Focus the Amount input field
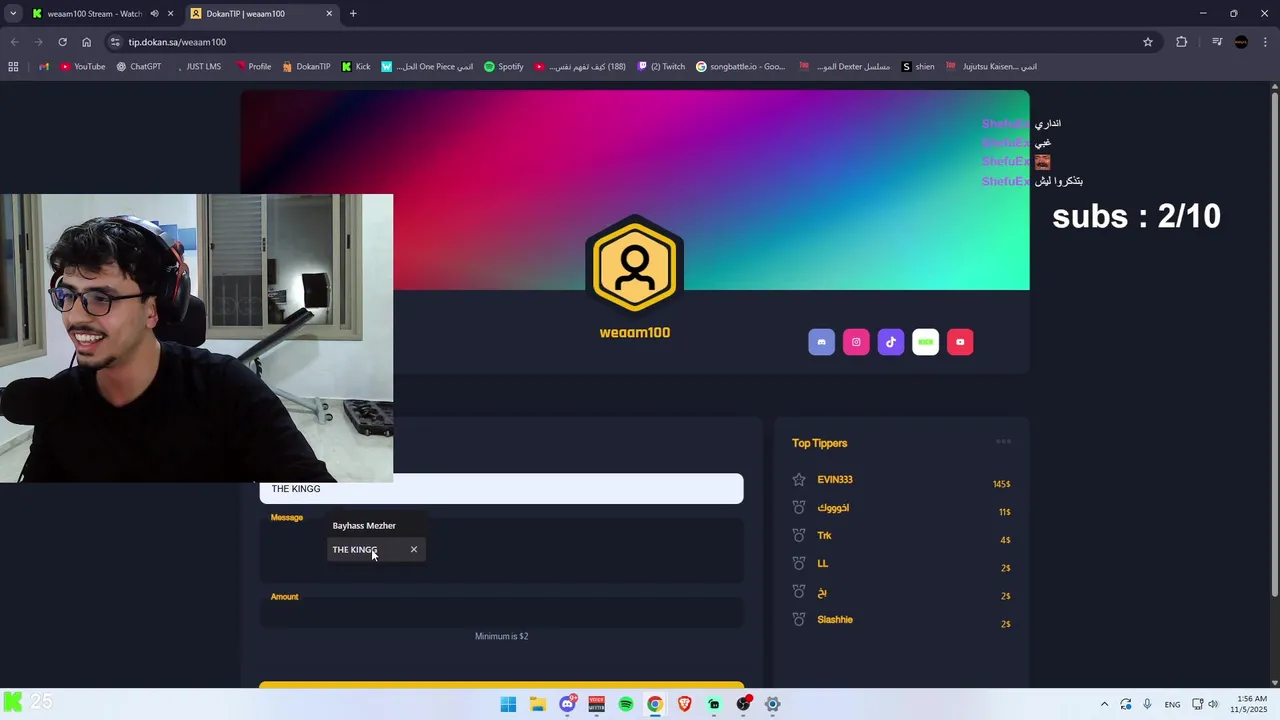Screen dimensions: 1280x720 click(x=501, y=613)
